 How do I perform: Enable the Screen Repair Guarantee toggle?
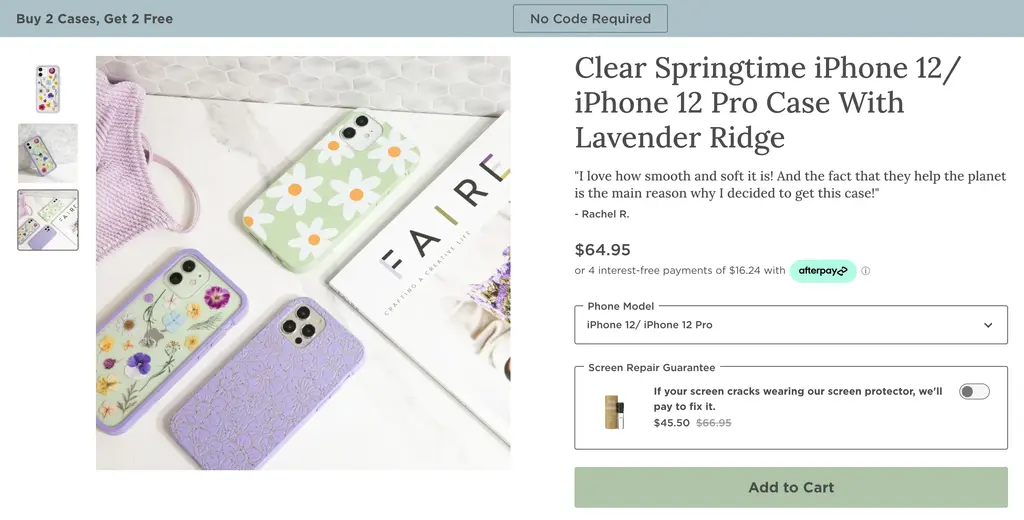point(974,392)
